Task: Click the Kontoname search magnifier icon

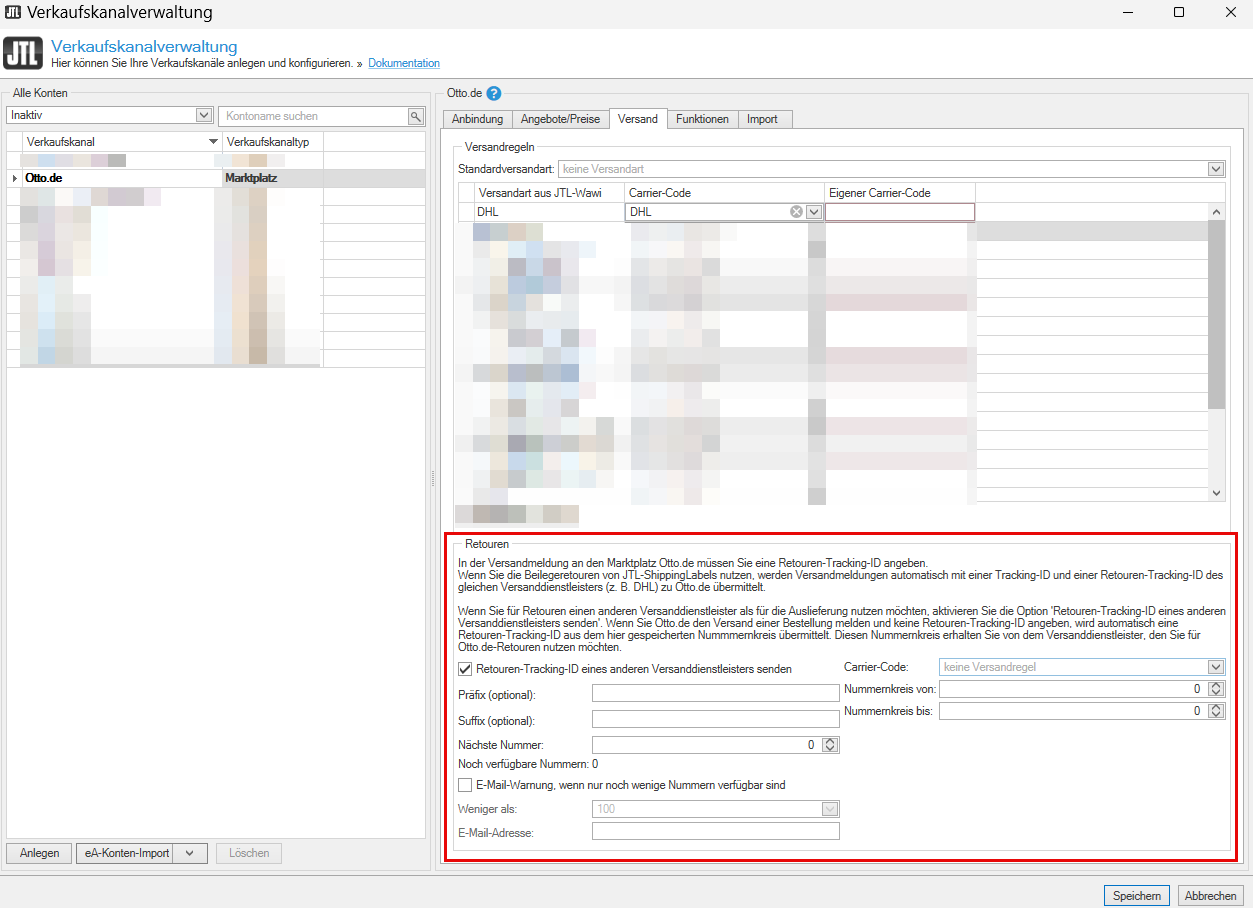Action: (x=416, y=116)
